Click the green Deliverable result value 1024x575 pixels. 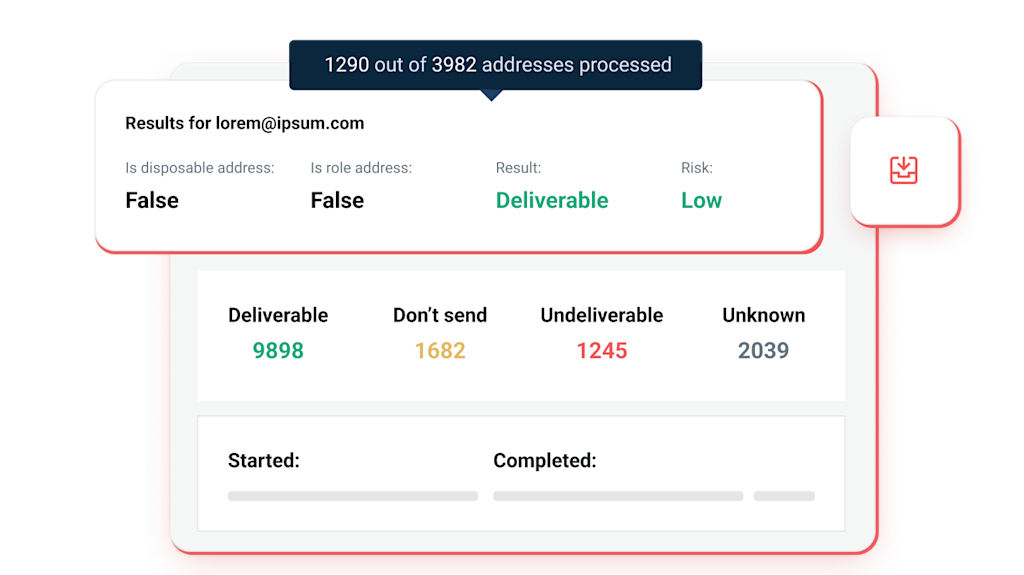[x=552, y=201]
